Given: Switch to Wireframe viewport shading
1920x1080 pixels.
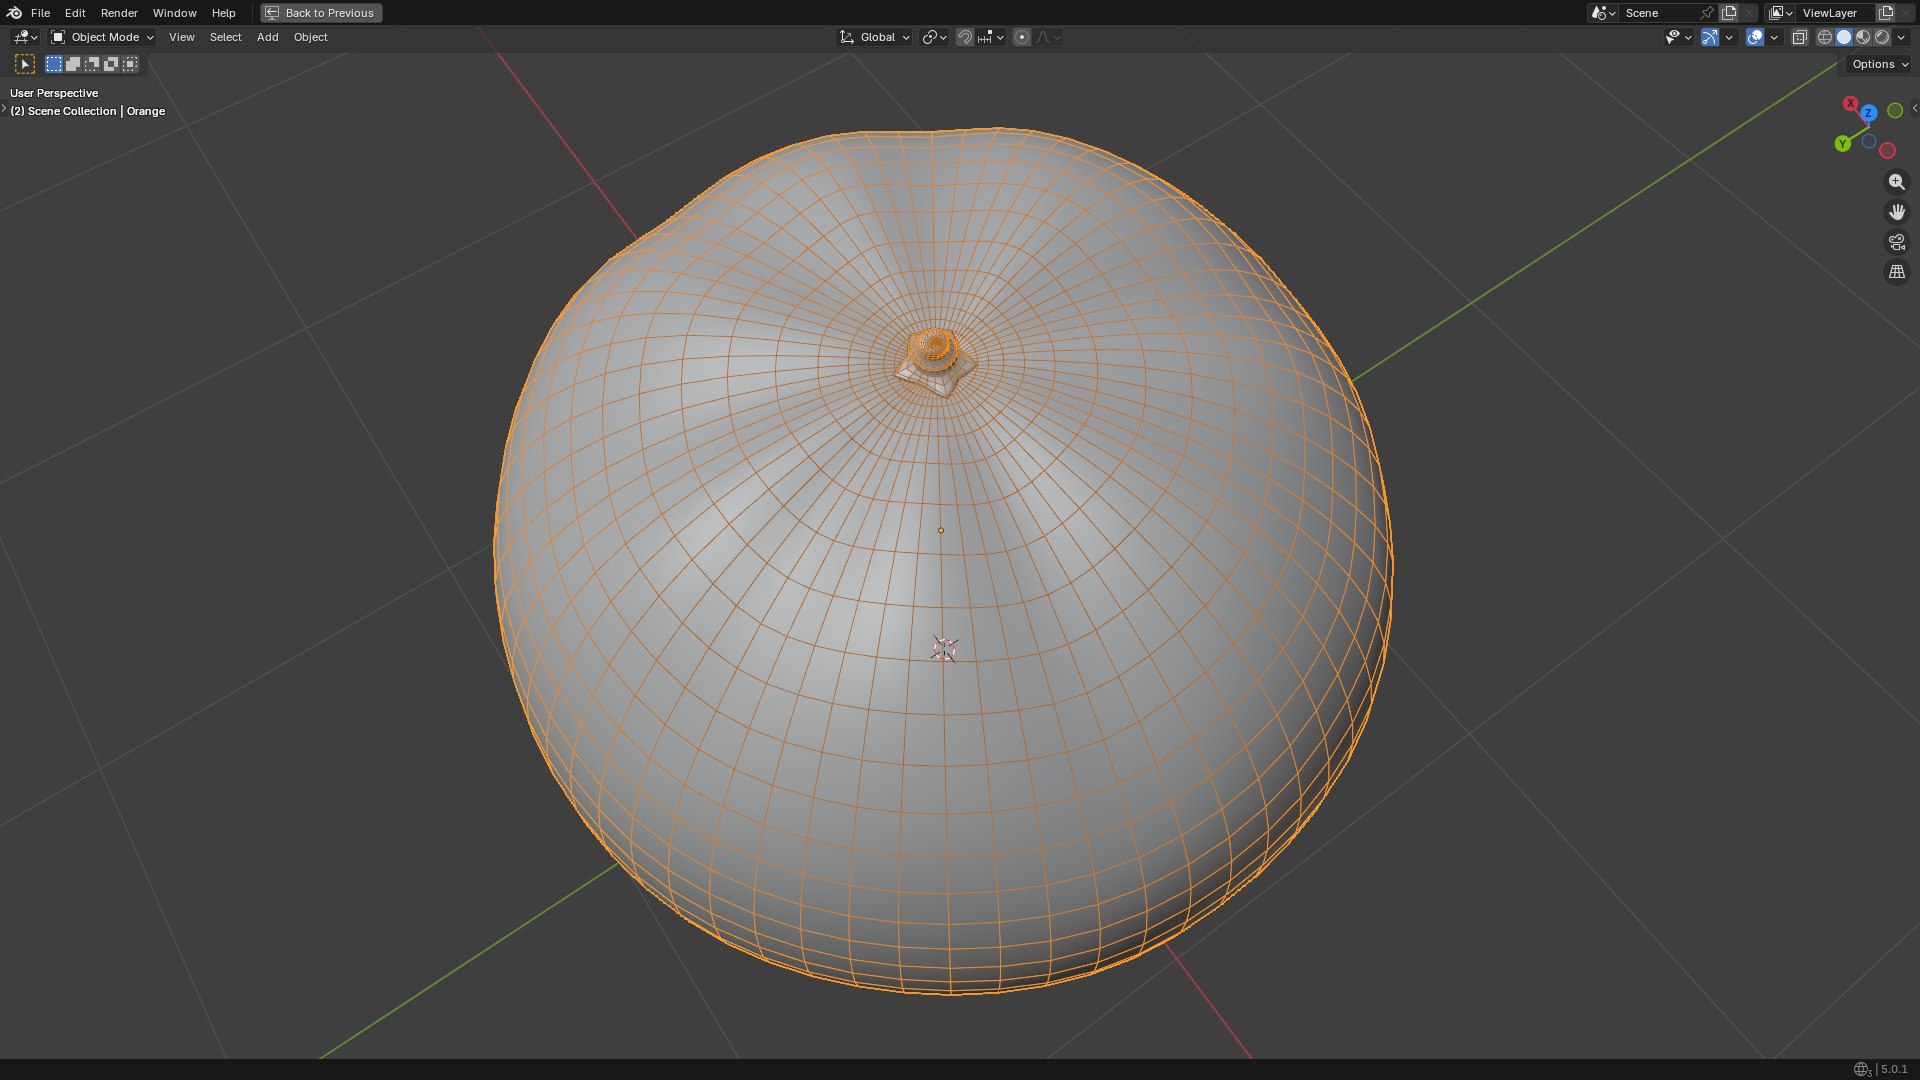Looking at the screenshot, I should click(x=1825, y=37).
